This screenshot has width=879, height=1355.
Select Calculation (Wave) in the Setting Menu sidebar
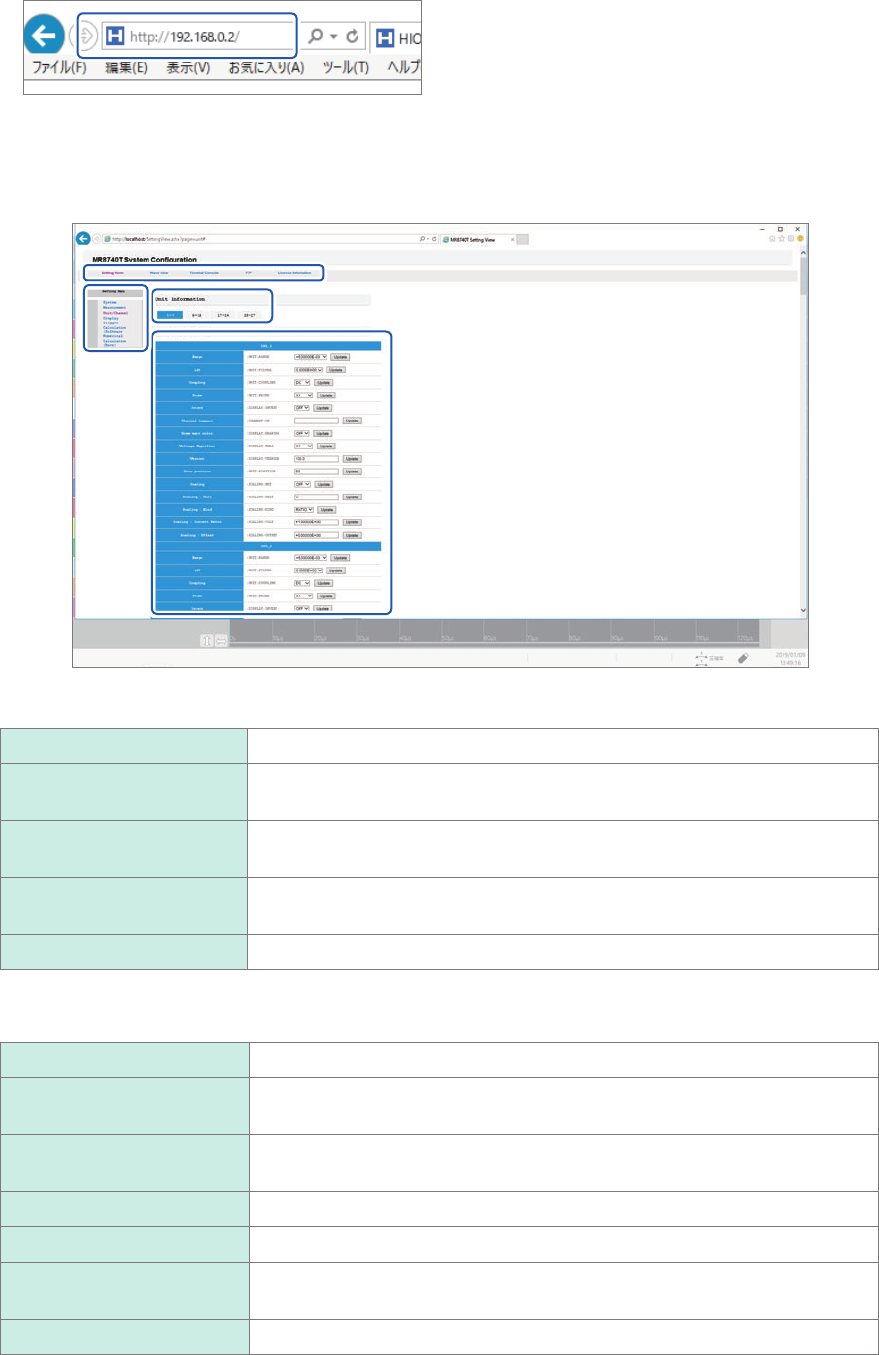[x=114, y=342]
